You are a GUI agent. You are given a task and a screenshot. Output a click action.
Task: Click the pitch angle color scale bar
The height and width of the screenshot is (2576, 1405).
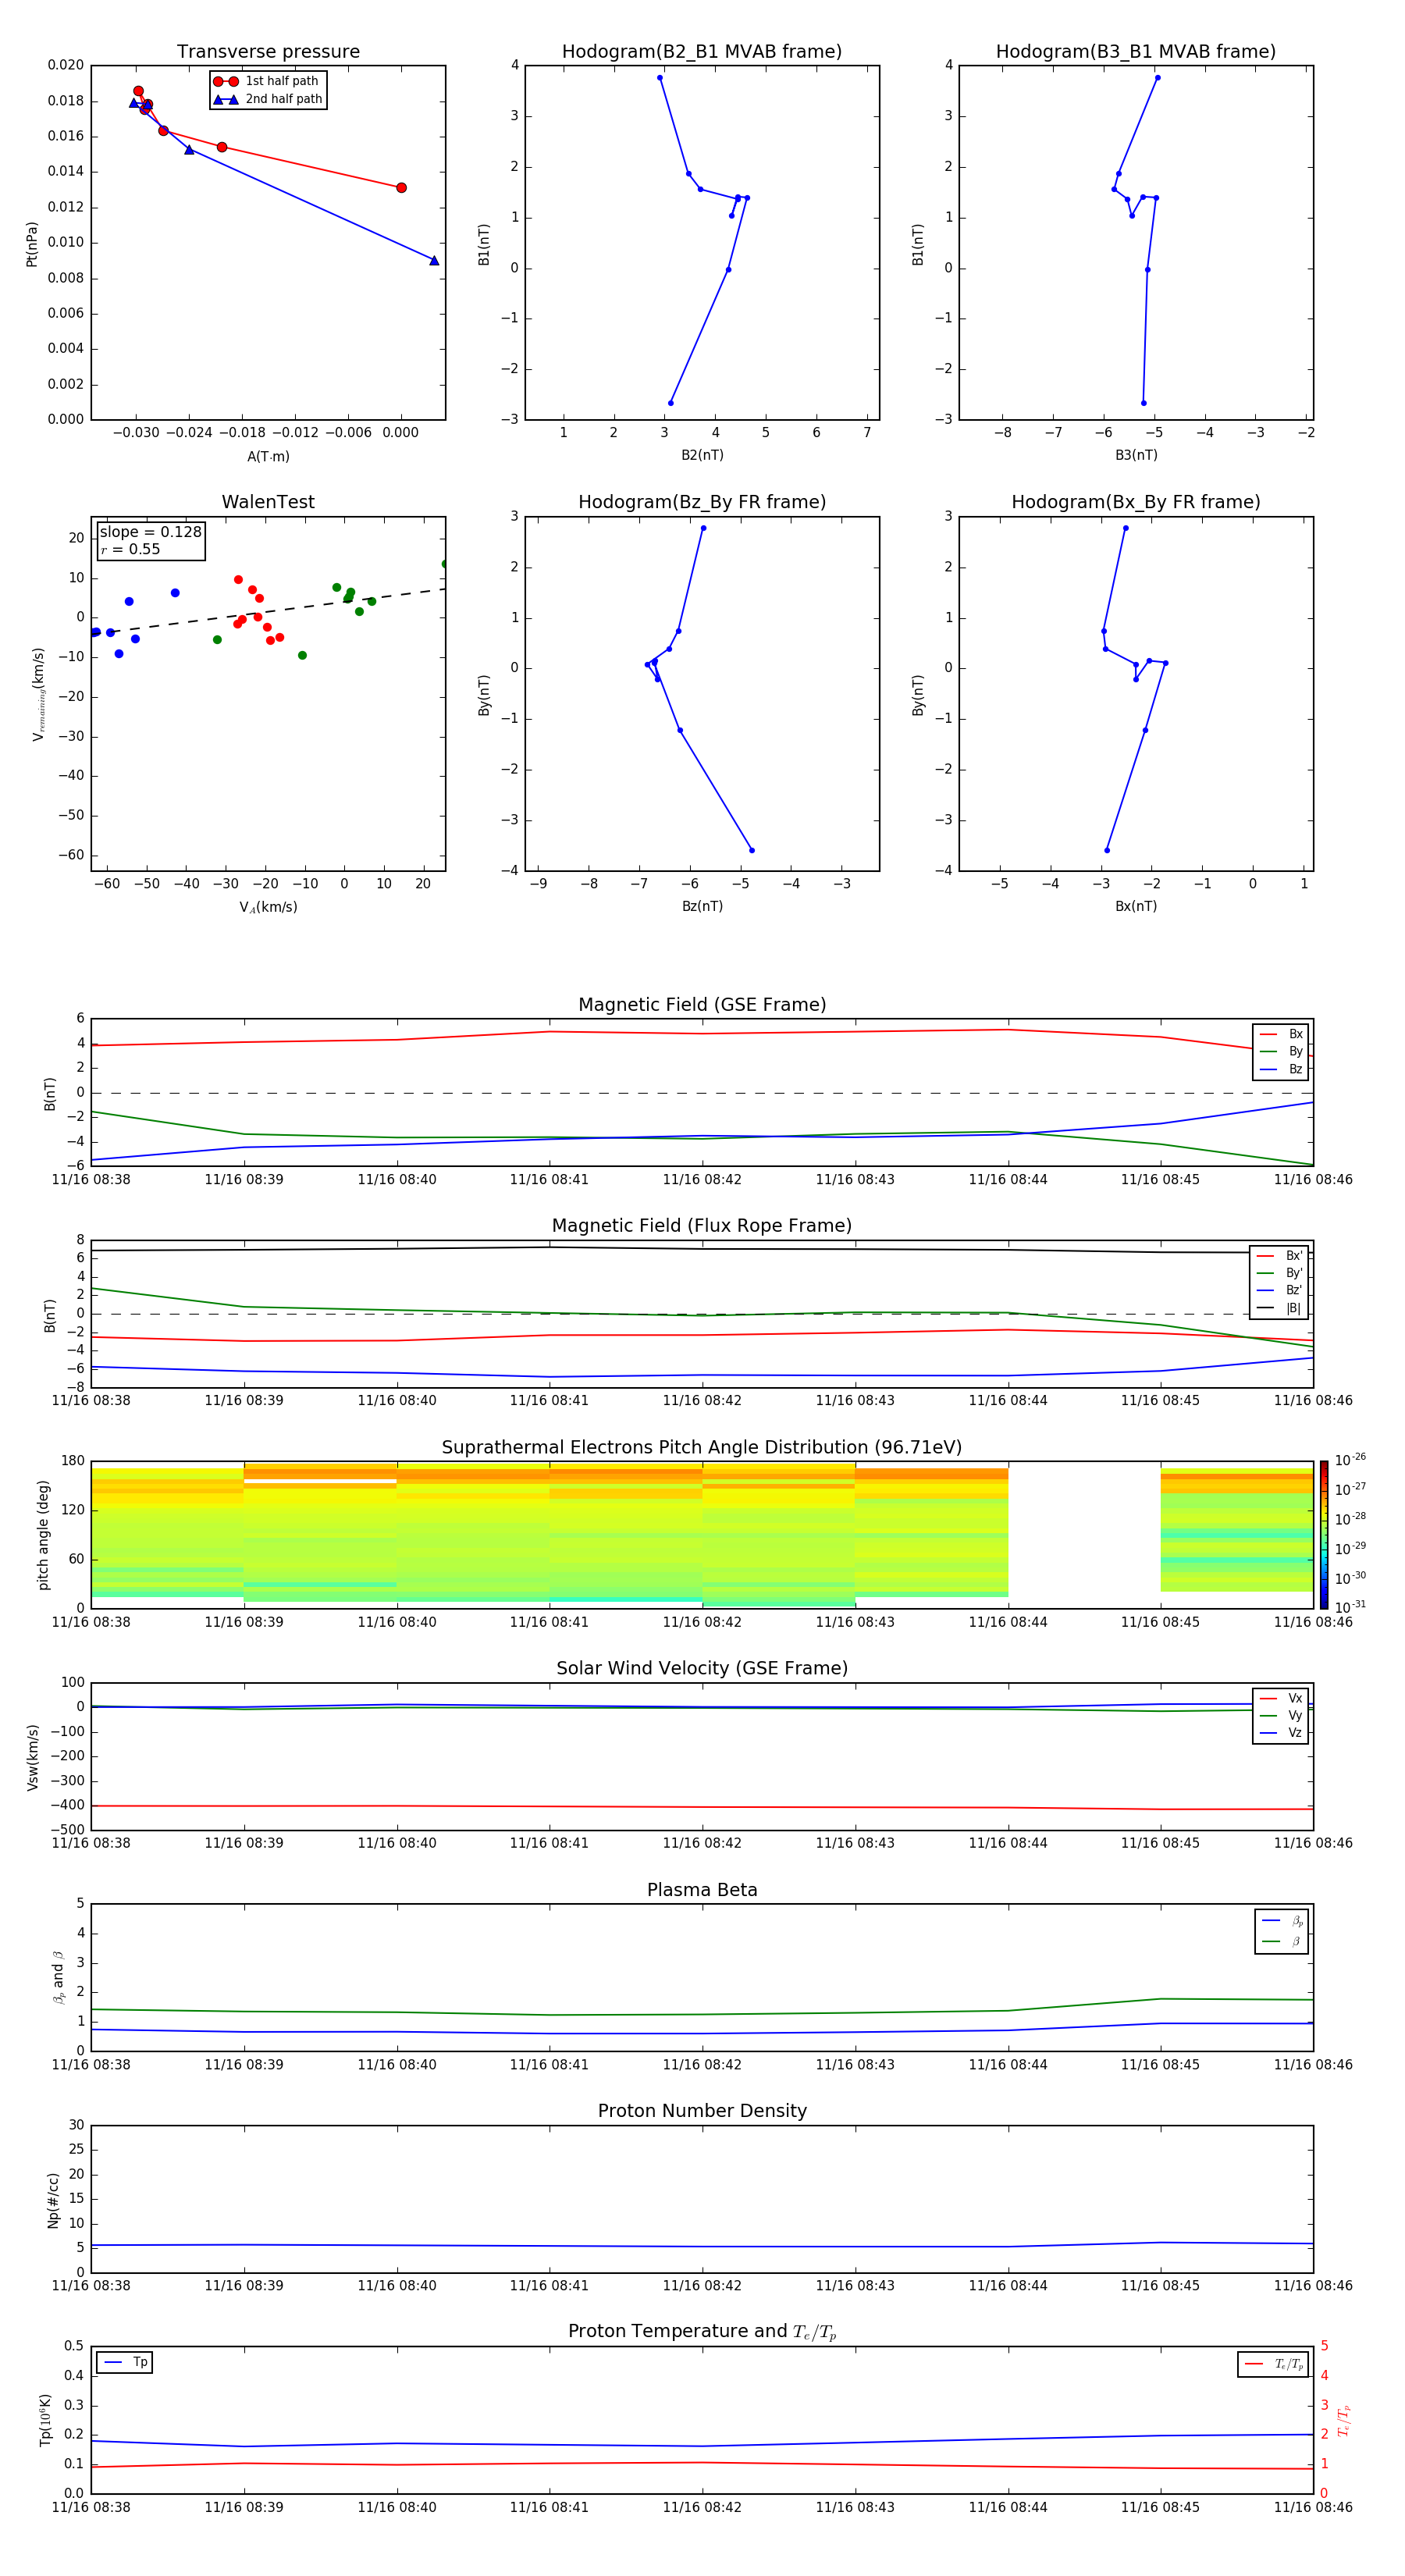click(x=1324, y=1535)
